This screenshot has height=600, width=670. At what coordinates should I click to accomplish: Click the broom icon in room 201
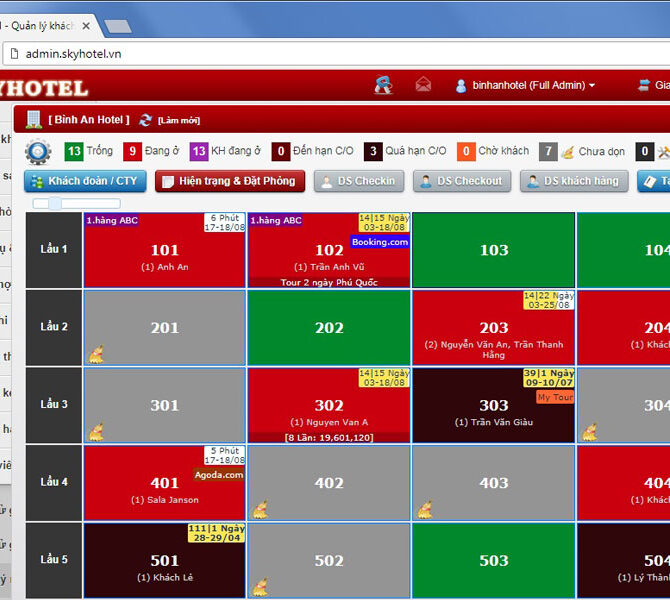[x=97, y=353]
